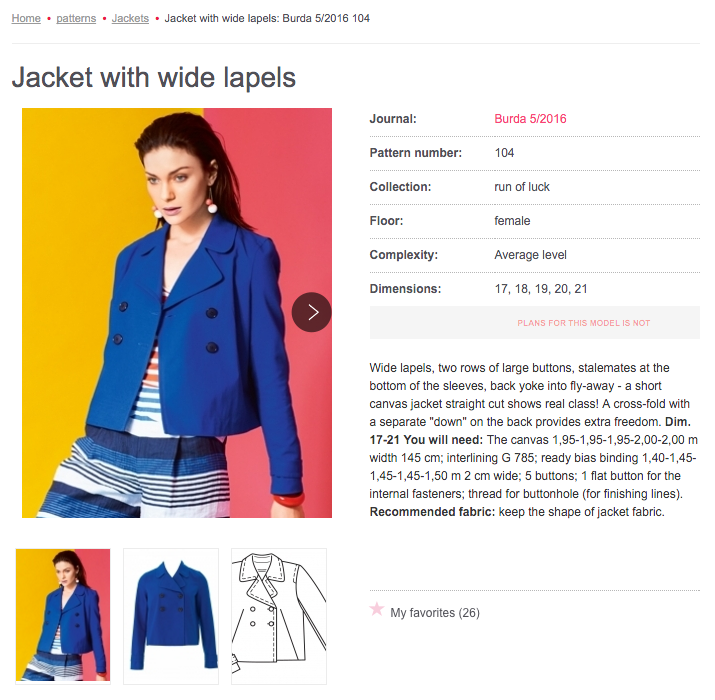The width and height of the screenshot is (715, 700).
Task: Select the model photo thumbnail
Action: [63, 615]
